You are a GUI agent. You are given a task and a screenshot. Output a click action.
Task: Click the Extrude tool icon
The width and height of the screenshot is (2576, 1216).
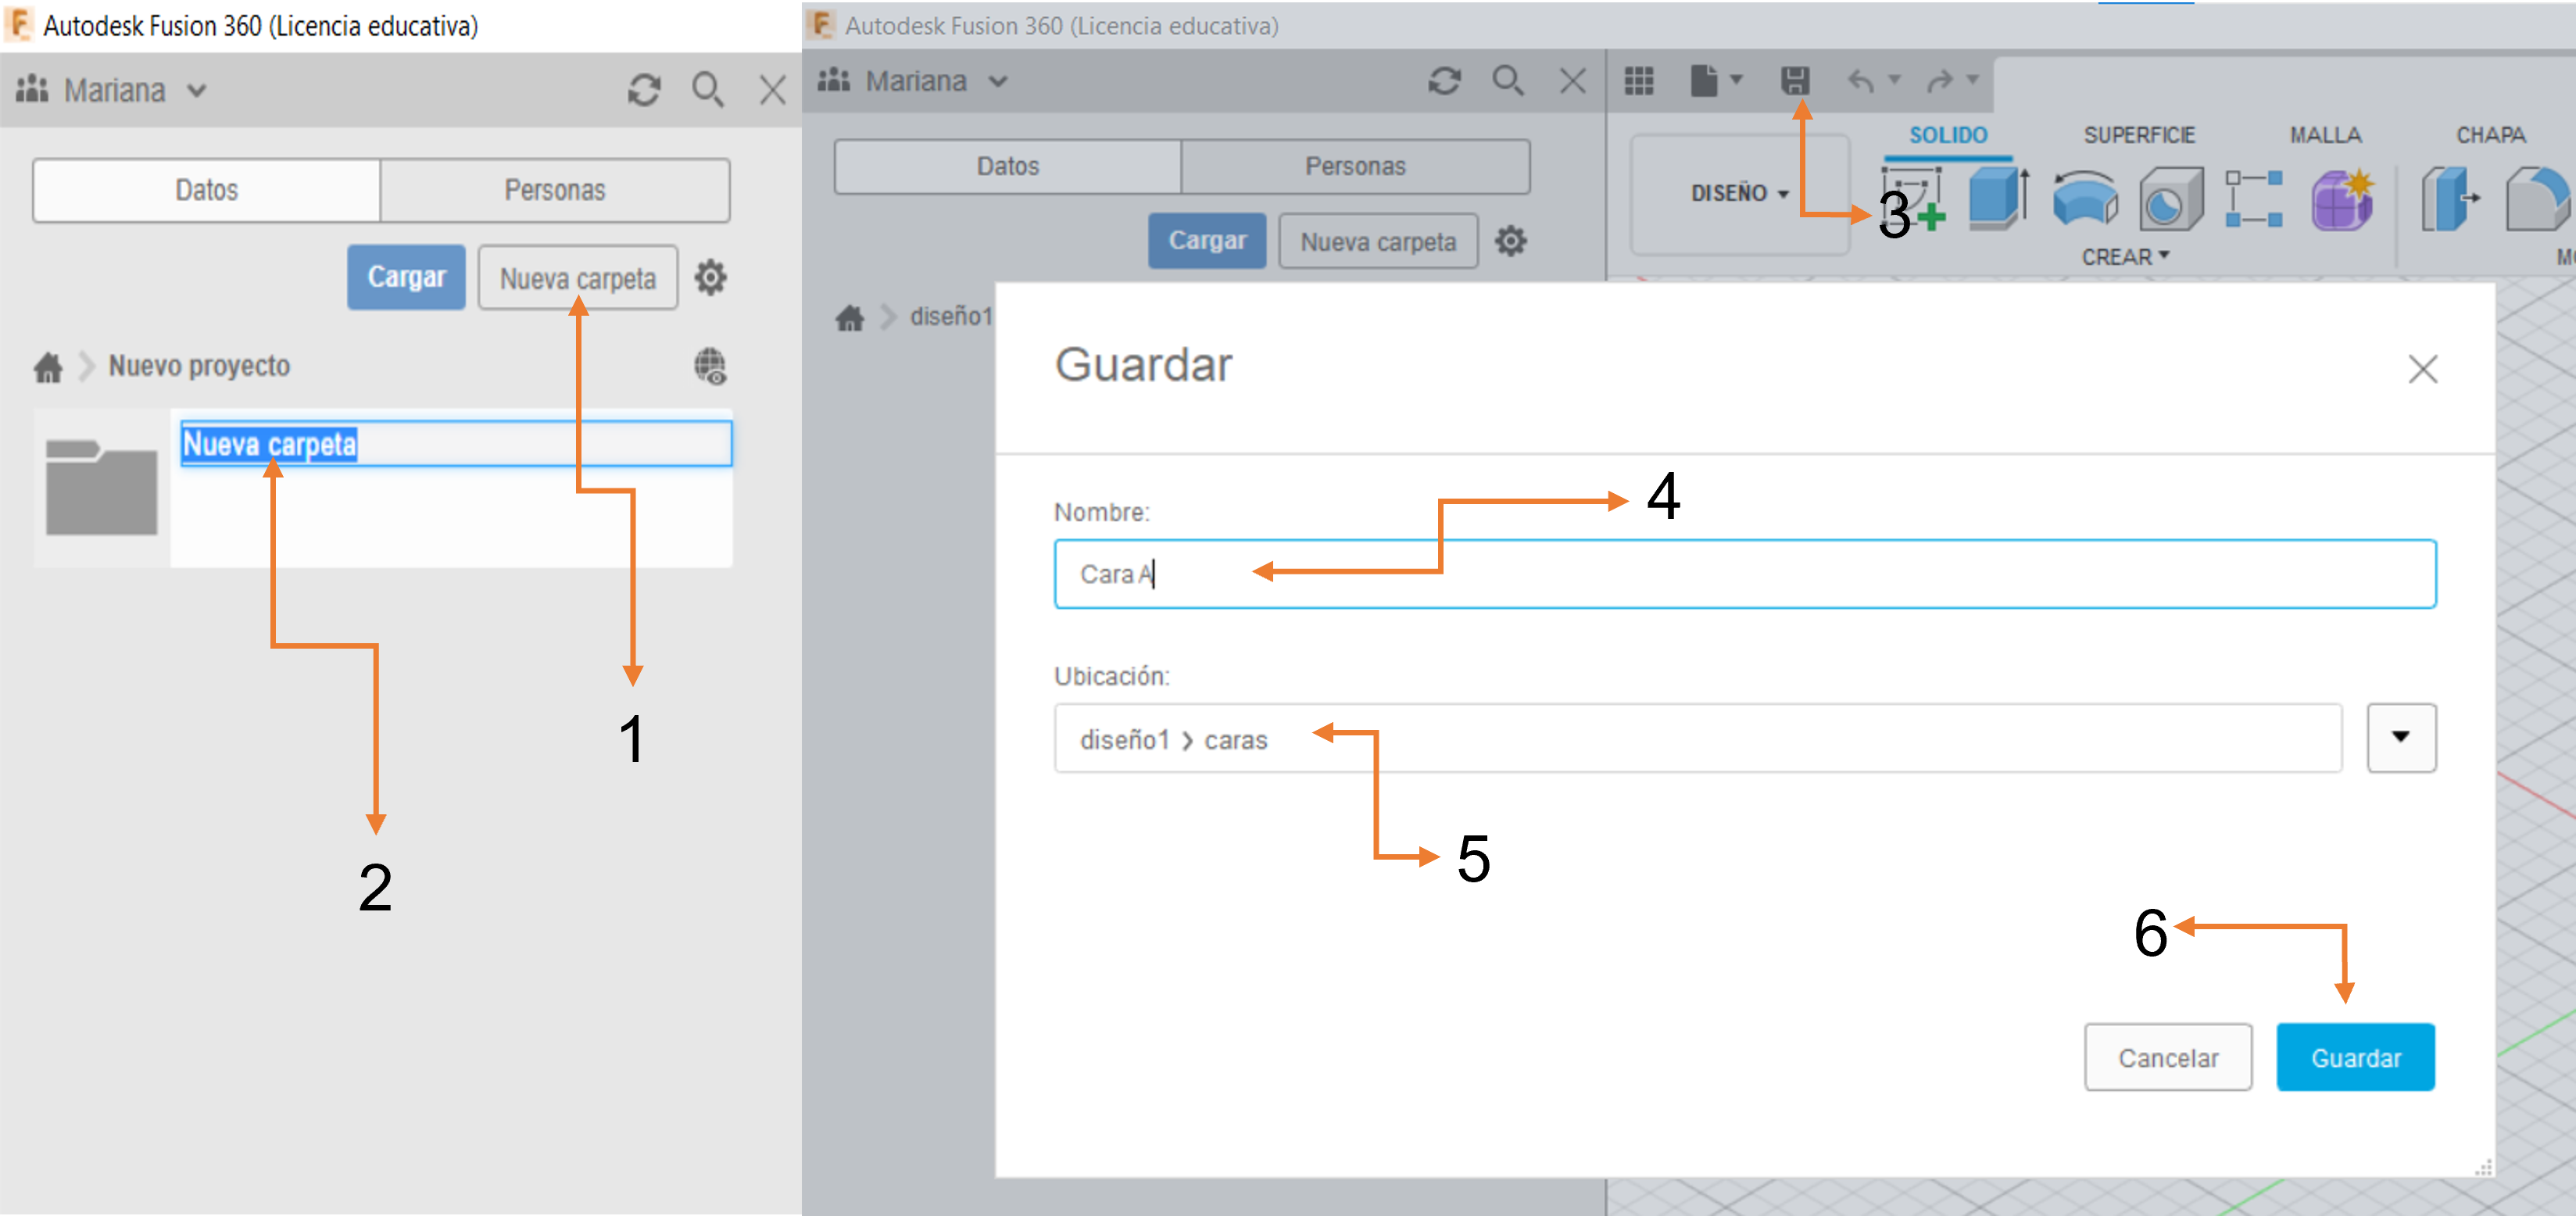(x=1996, y=199)
